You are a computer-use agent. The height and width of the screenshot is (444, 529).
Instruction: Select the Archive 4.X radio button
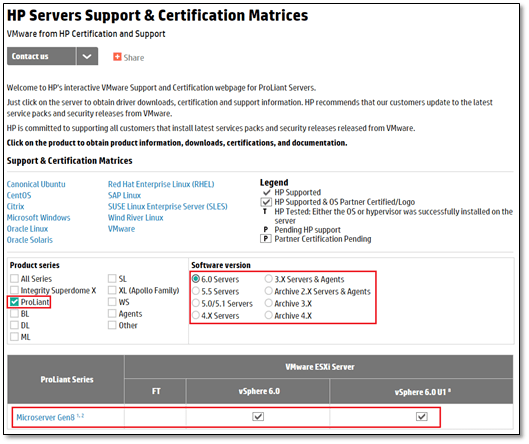[269, 315]
